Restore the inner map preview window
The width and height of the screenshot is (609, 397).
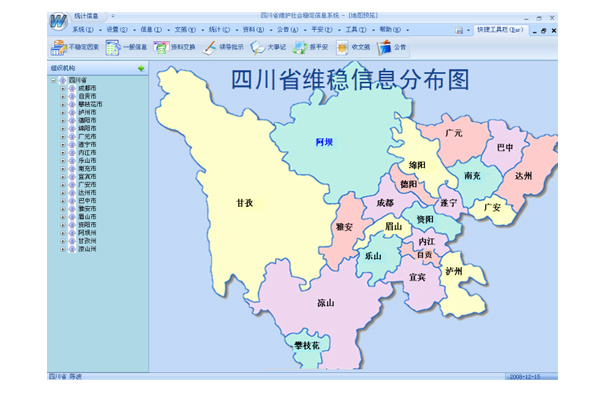544,31
